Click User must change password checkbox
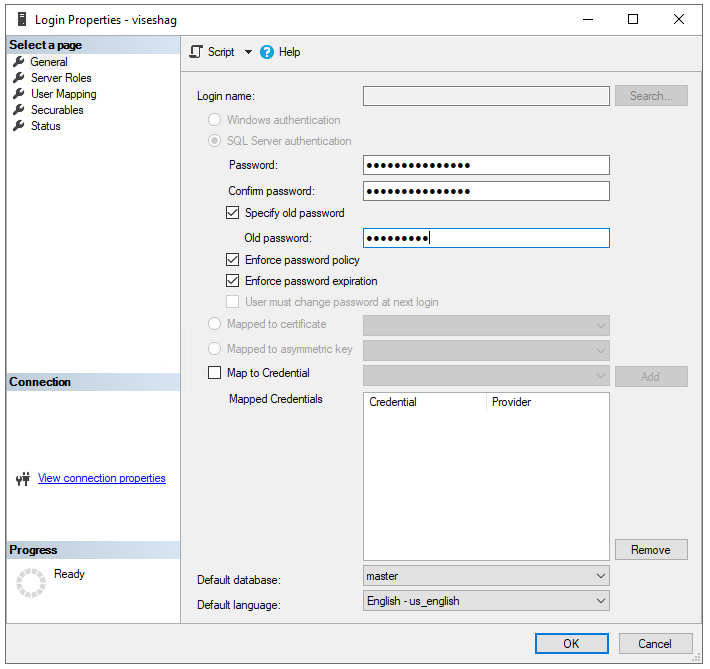This screenshot has width=710, height=669. [232, 302]
